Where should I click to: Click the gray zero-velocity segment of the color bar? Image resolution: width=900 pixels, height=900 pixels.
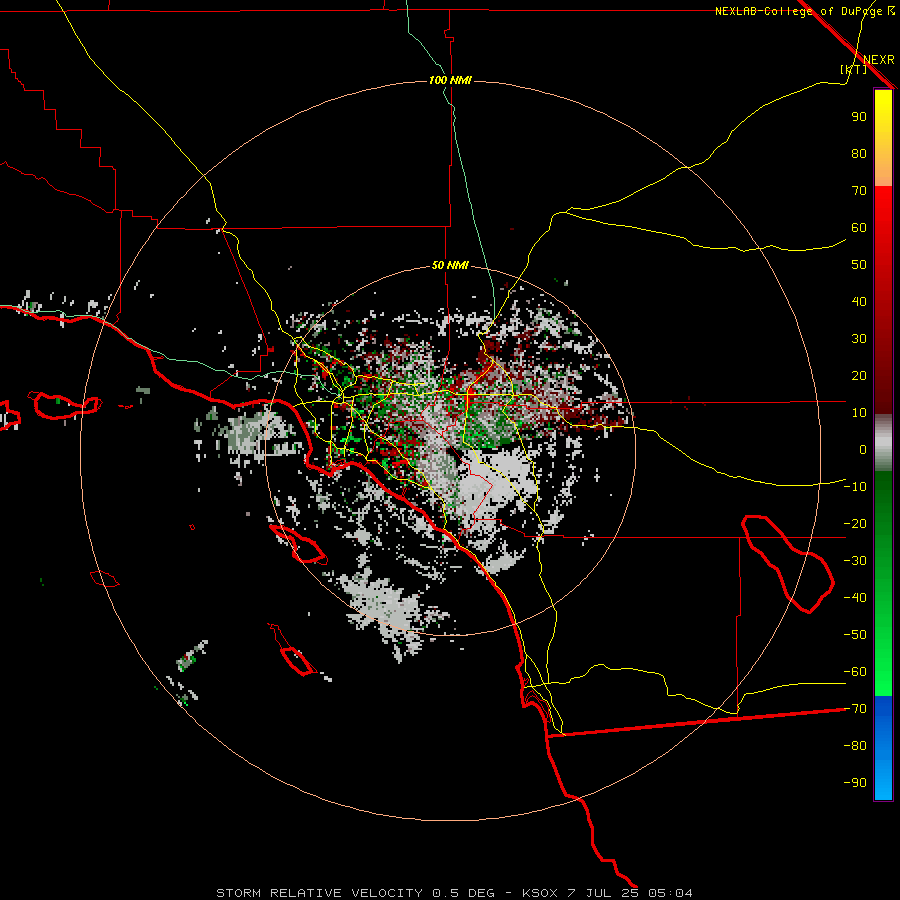(x=883, y=443)
